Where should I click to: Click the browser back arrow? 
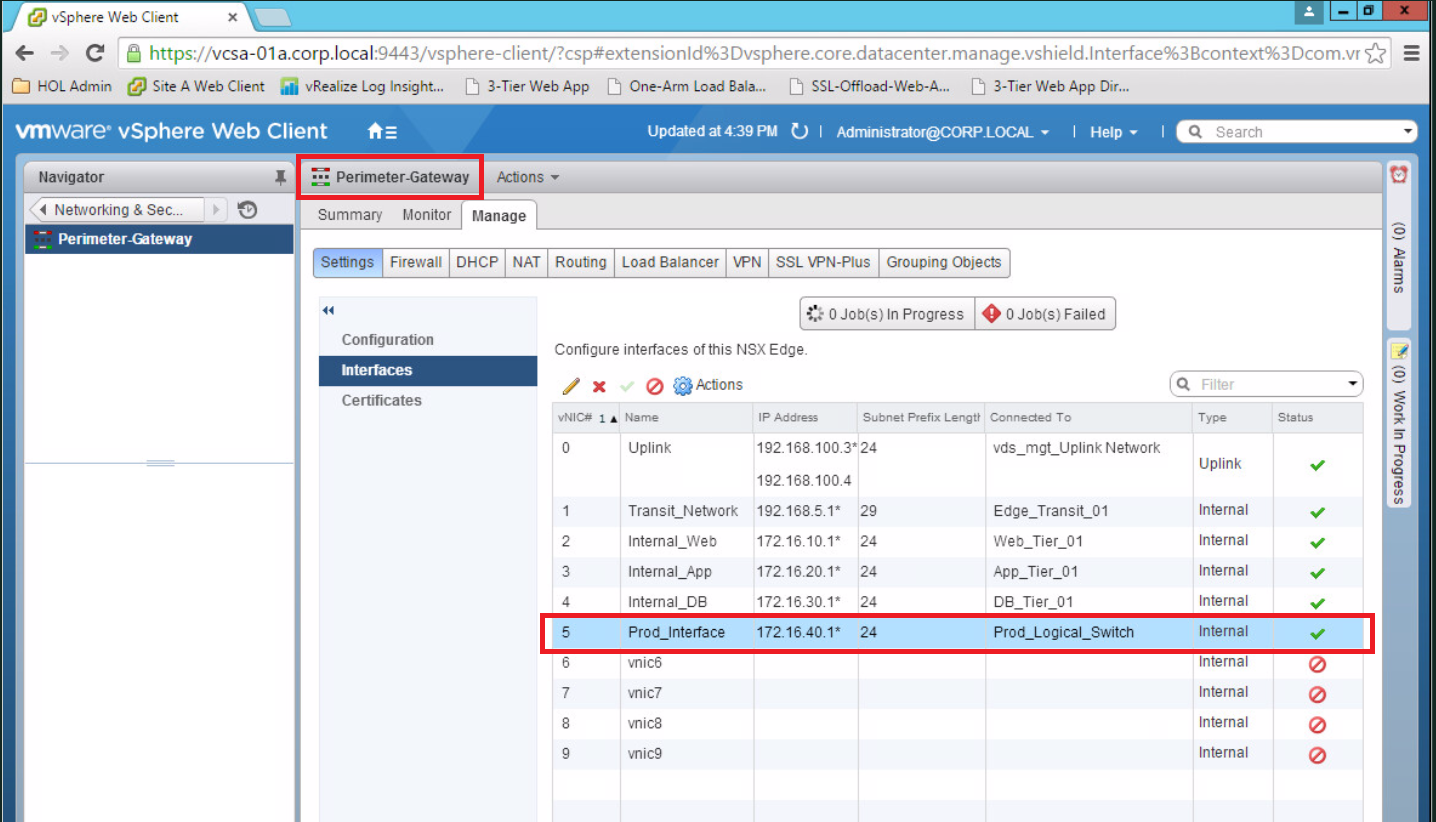tap(25, 53)
